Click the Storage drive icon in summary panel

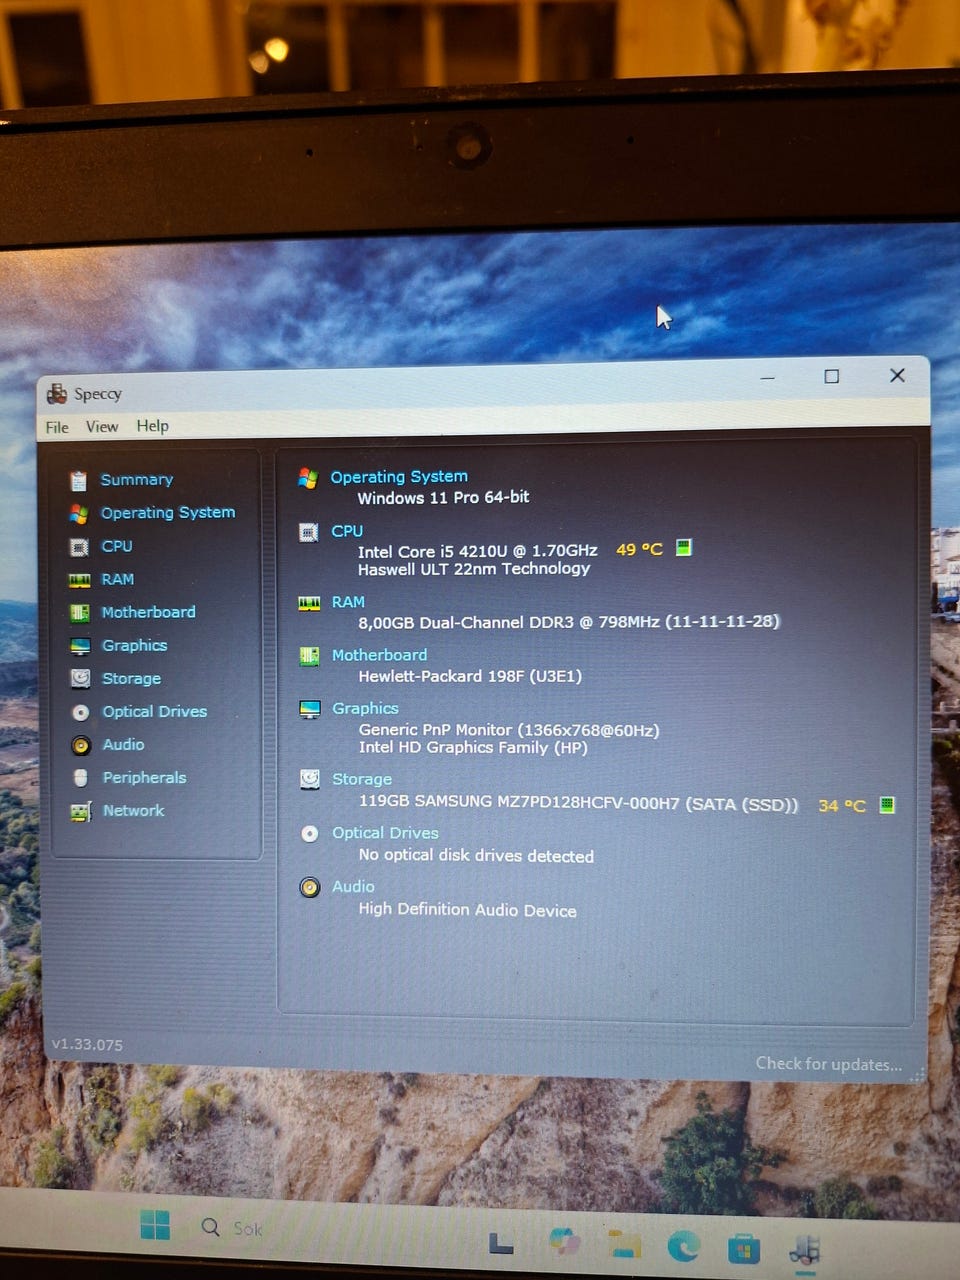click(x=310, y=779)
